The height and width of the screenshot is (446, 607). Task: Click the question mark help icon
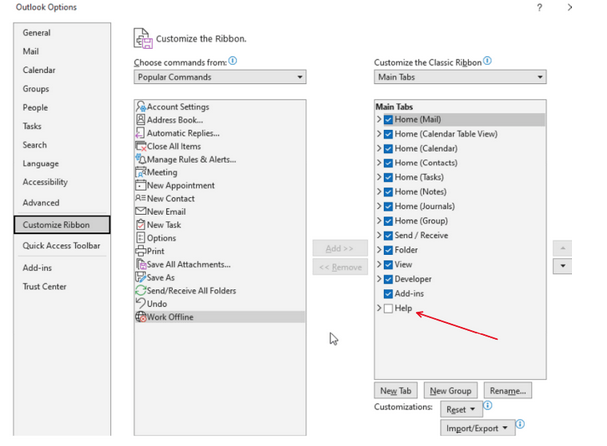pos(539,7)
